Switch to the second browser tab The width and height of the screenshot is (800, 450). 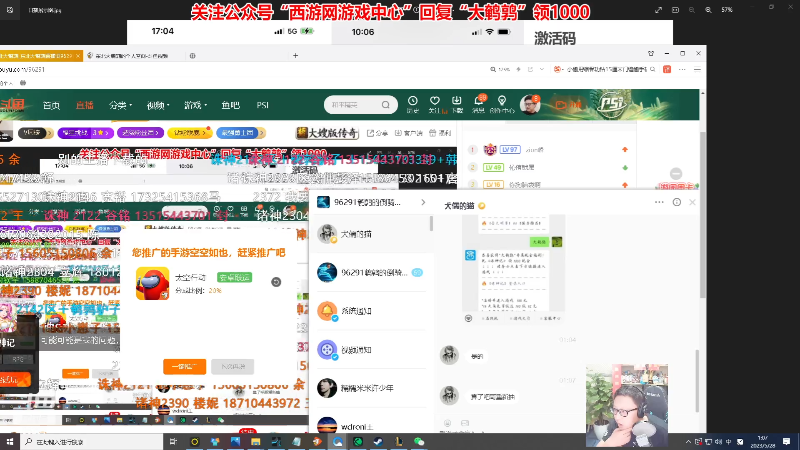(x=133, y=56)
